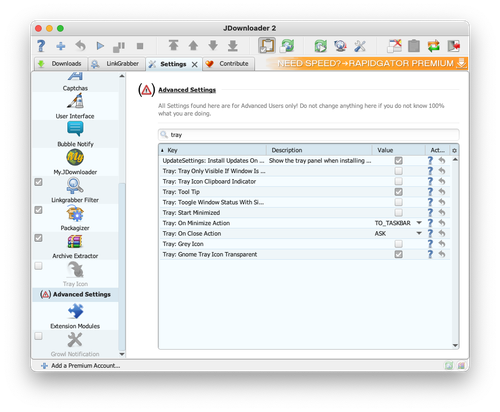Open Tray Icon settings section
The height and width of the screenshot is (412, 500).
point(75,274)
